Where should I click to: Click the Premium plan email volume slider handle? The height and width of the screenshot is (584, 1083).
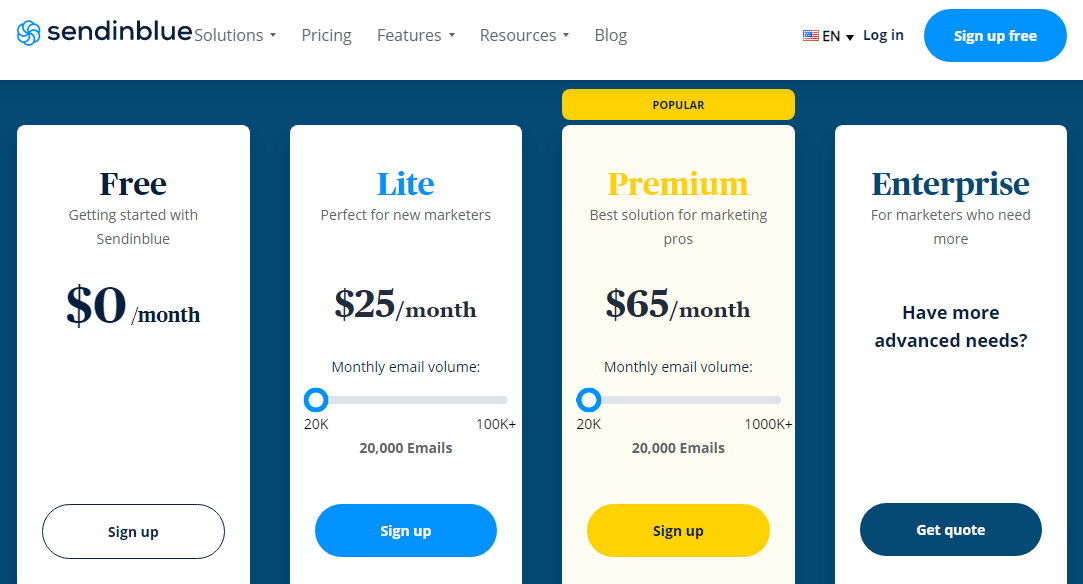[588, 400]
